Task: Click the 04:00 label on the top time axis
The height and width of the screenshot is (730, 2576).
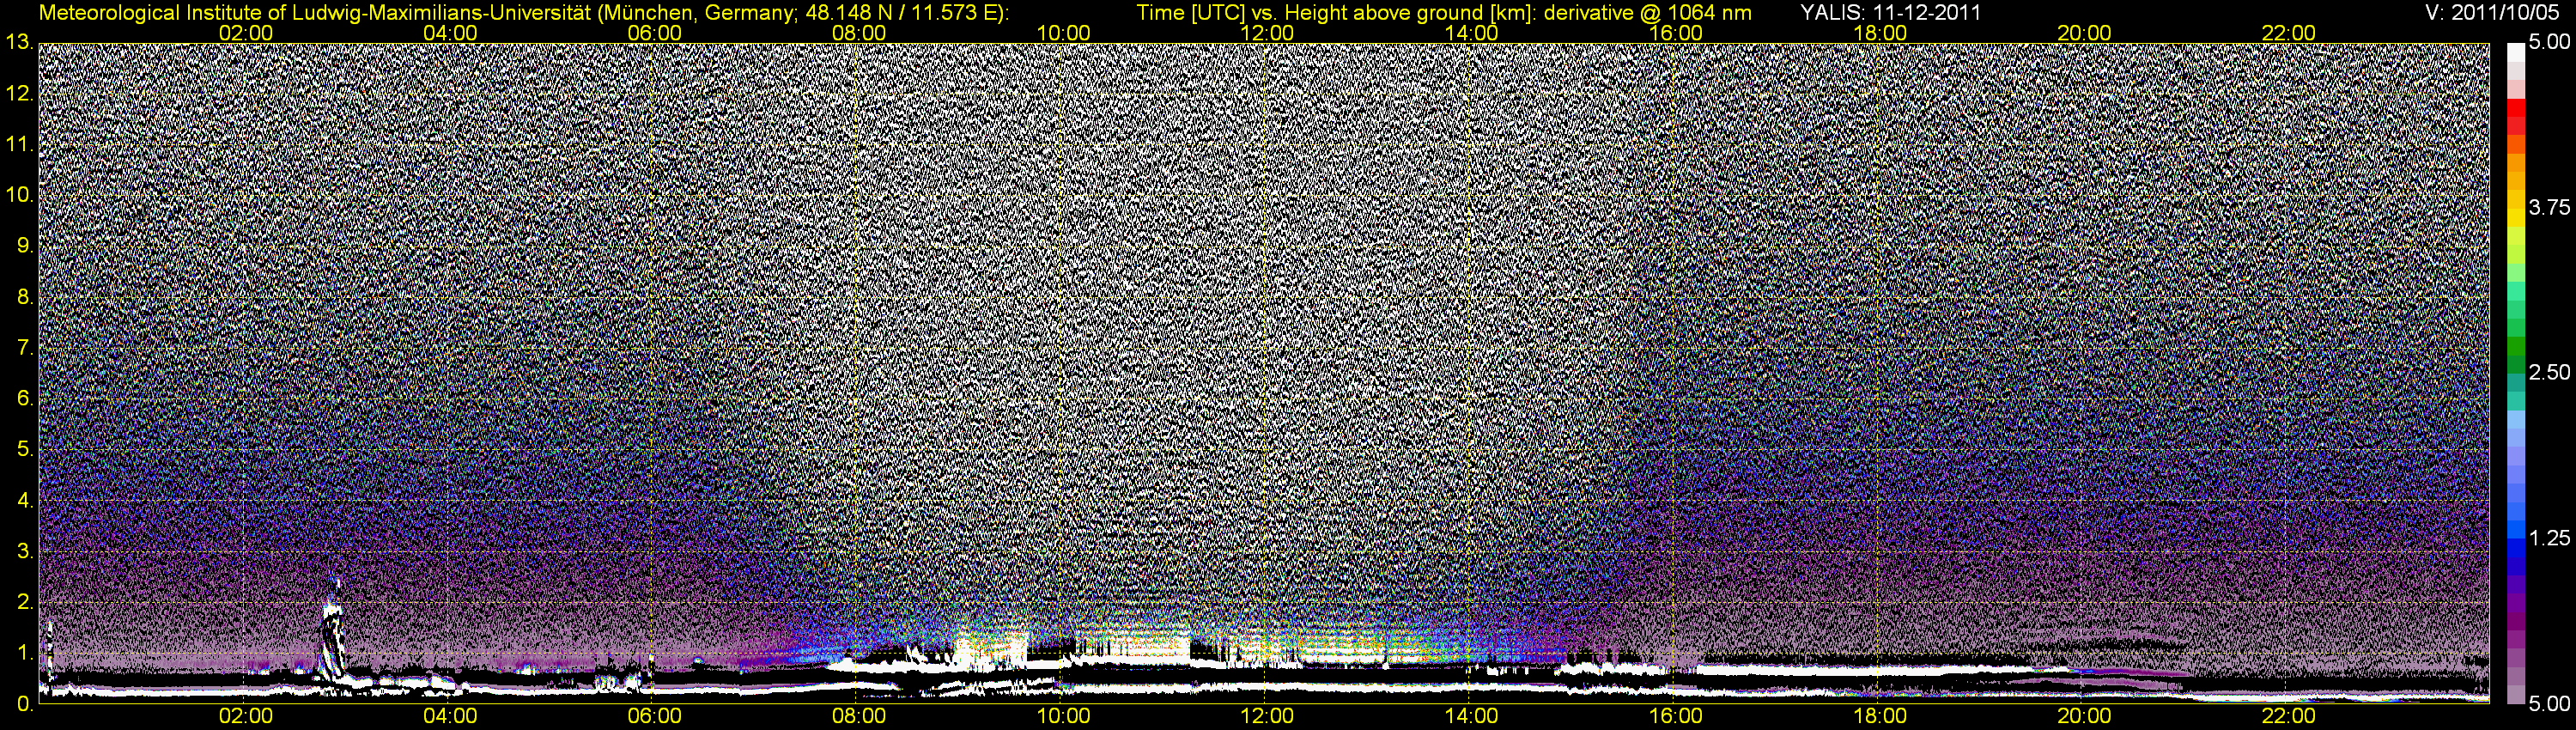Action: (x=450, y=33)
